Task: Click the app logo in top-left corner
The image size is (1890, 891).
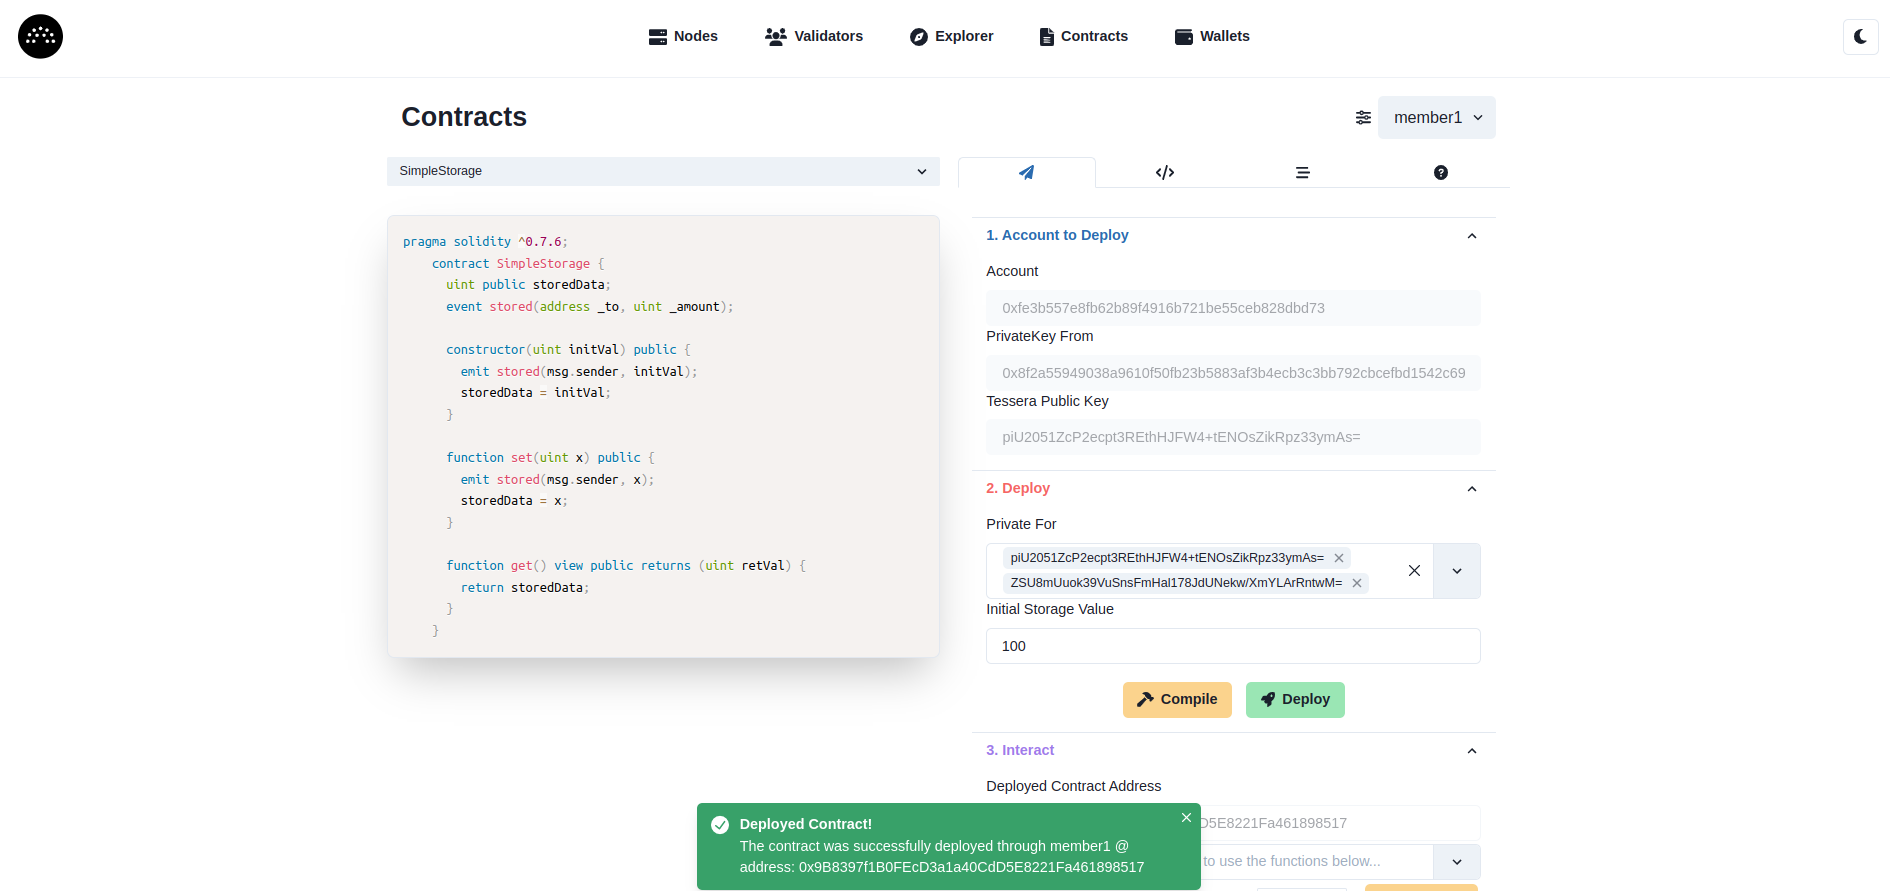Action: point(40,37)
